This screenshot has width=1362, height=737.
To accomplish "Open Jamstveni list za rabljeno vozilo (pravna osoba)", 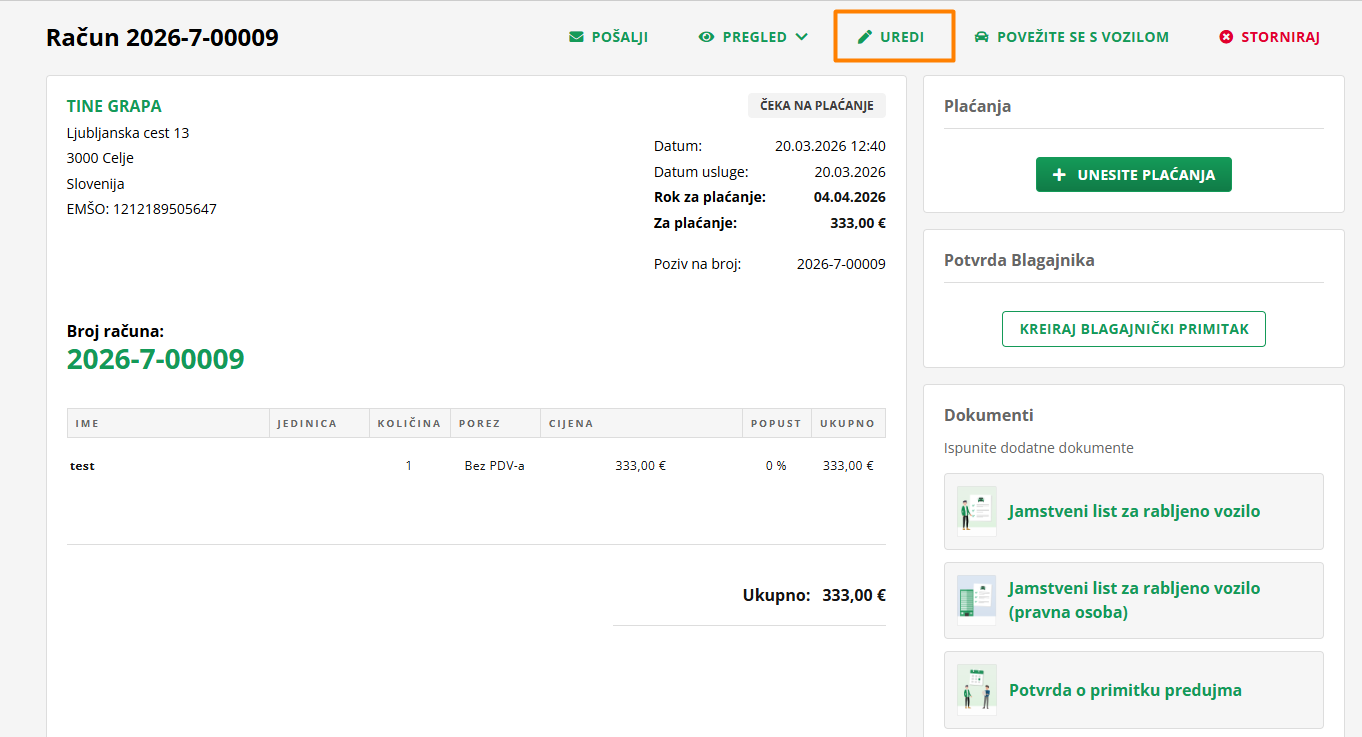I will coord(1134,600).
